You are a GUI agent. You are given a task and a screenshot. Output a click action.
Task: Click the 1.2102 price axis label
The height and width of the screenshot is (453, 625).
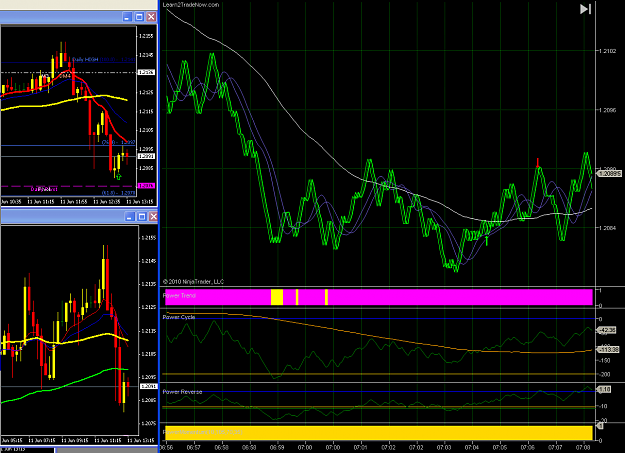point(607,51)
